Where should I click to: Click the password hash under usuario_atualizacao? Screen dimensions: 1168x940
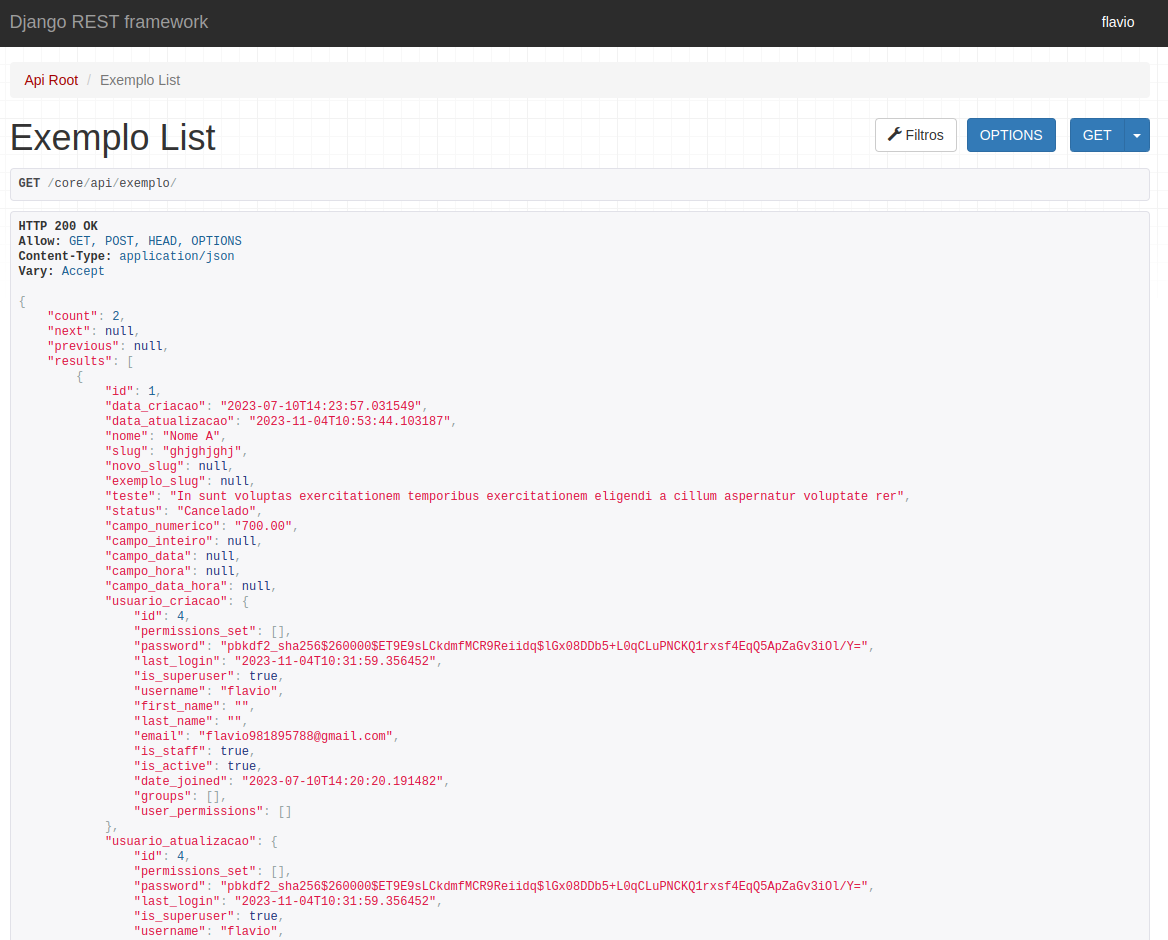tap(544, 886)
